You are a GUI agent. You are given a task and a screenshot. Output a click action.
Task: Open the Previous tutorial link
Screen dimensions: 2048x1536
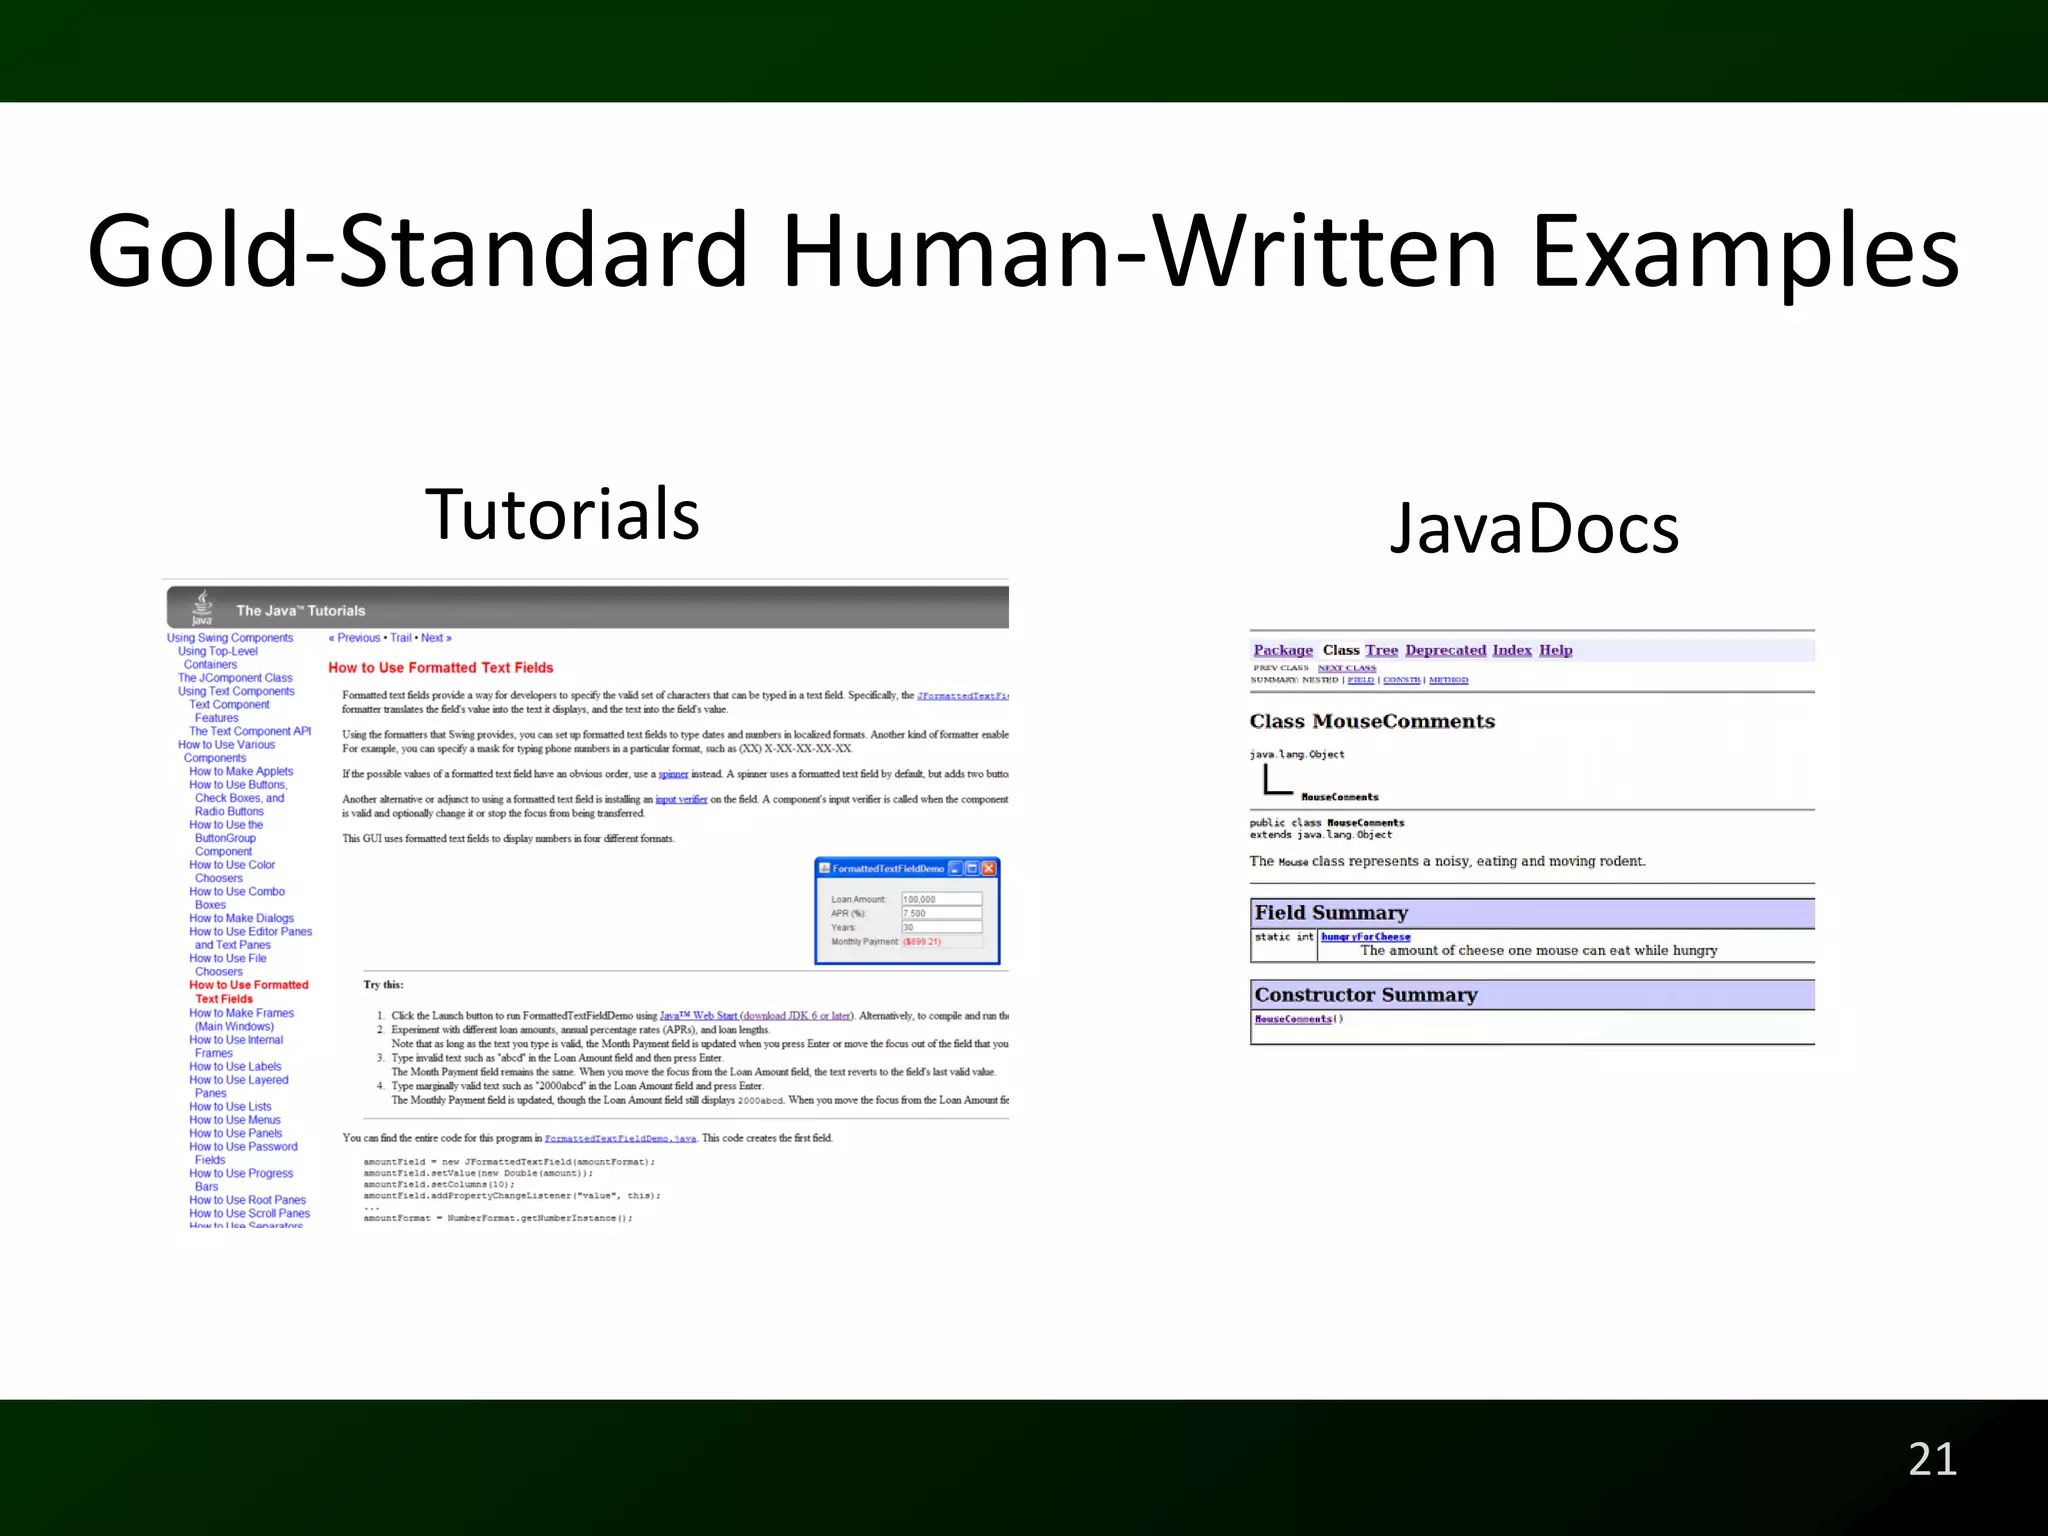point(355,638)
